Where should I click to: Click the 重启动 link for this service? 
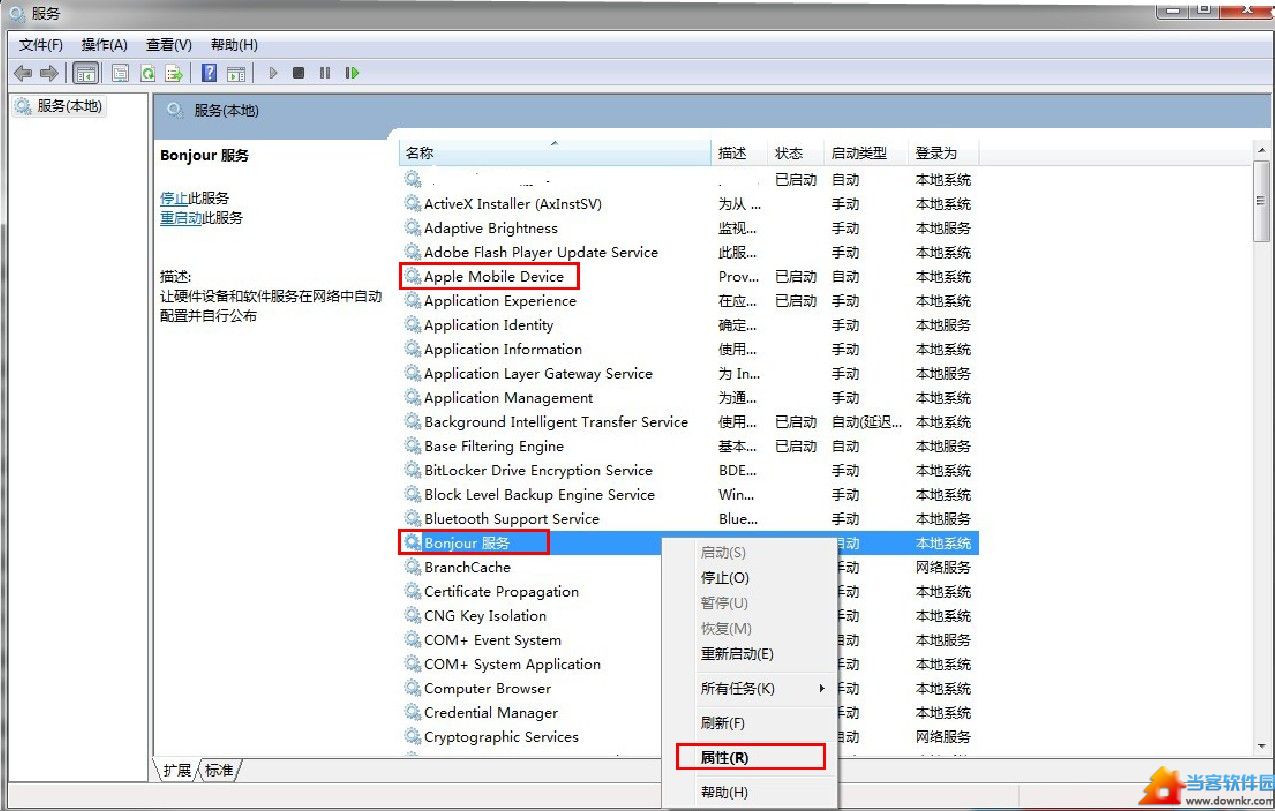[181, 217]
